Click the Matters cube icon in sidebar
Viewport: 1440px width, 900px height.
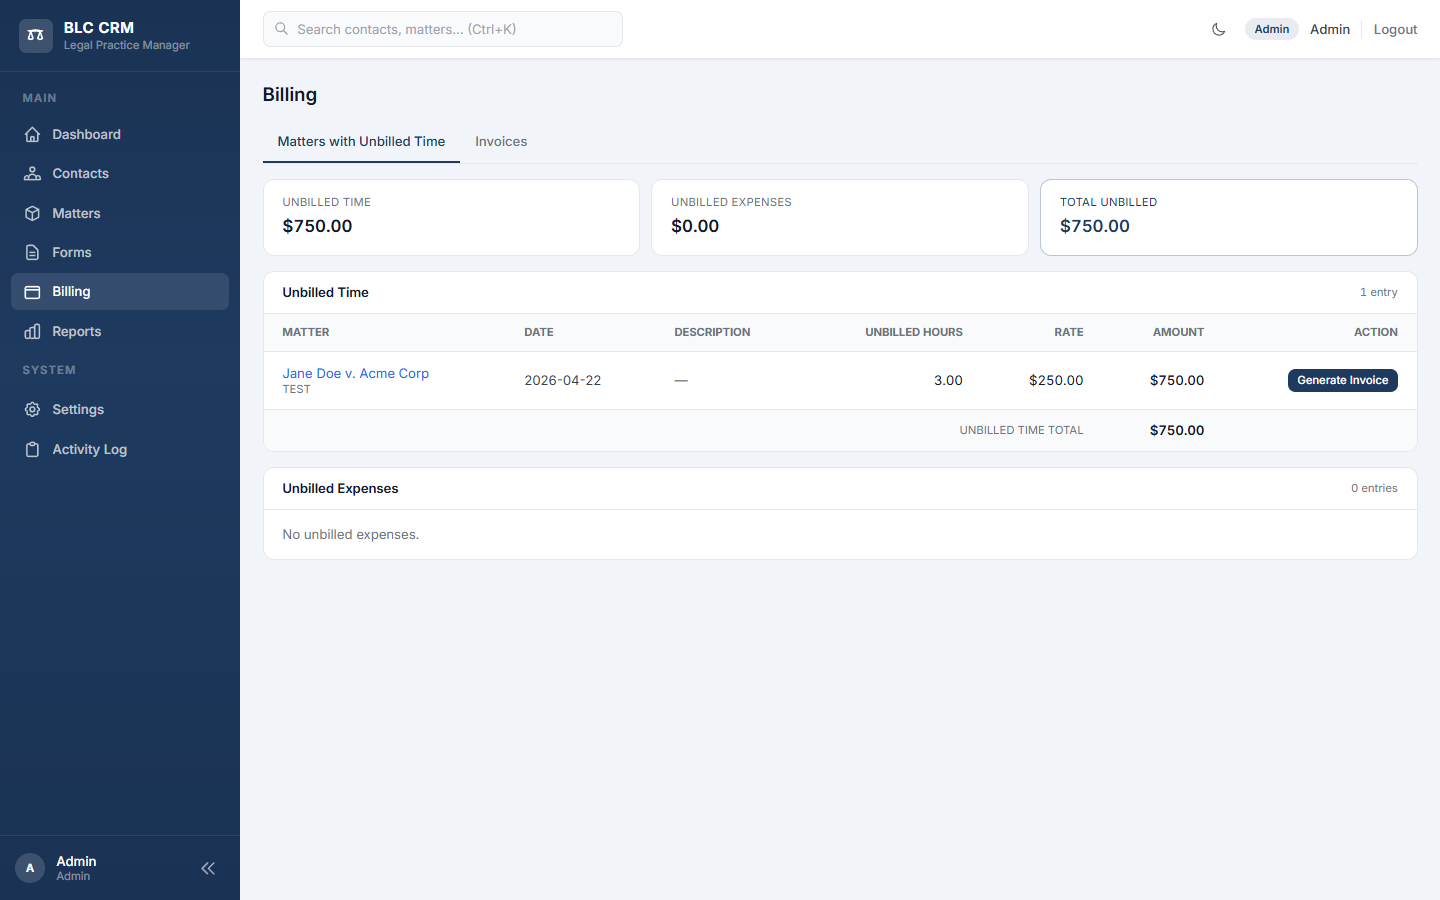[x=32, y=214]
